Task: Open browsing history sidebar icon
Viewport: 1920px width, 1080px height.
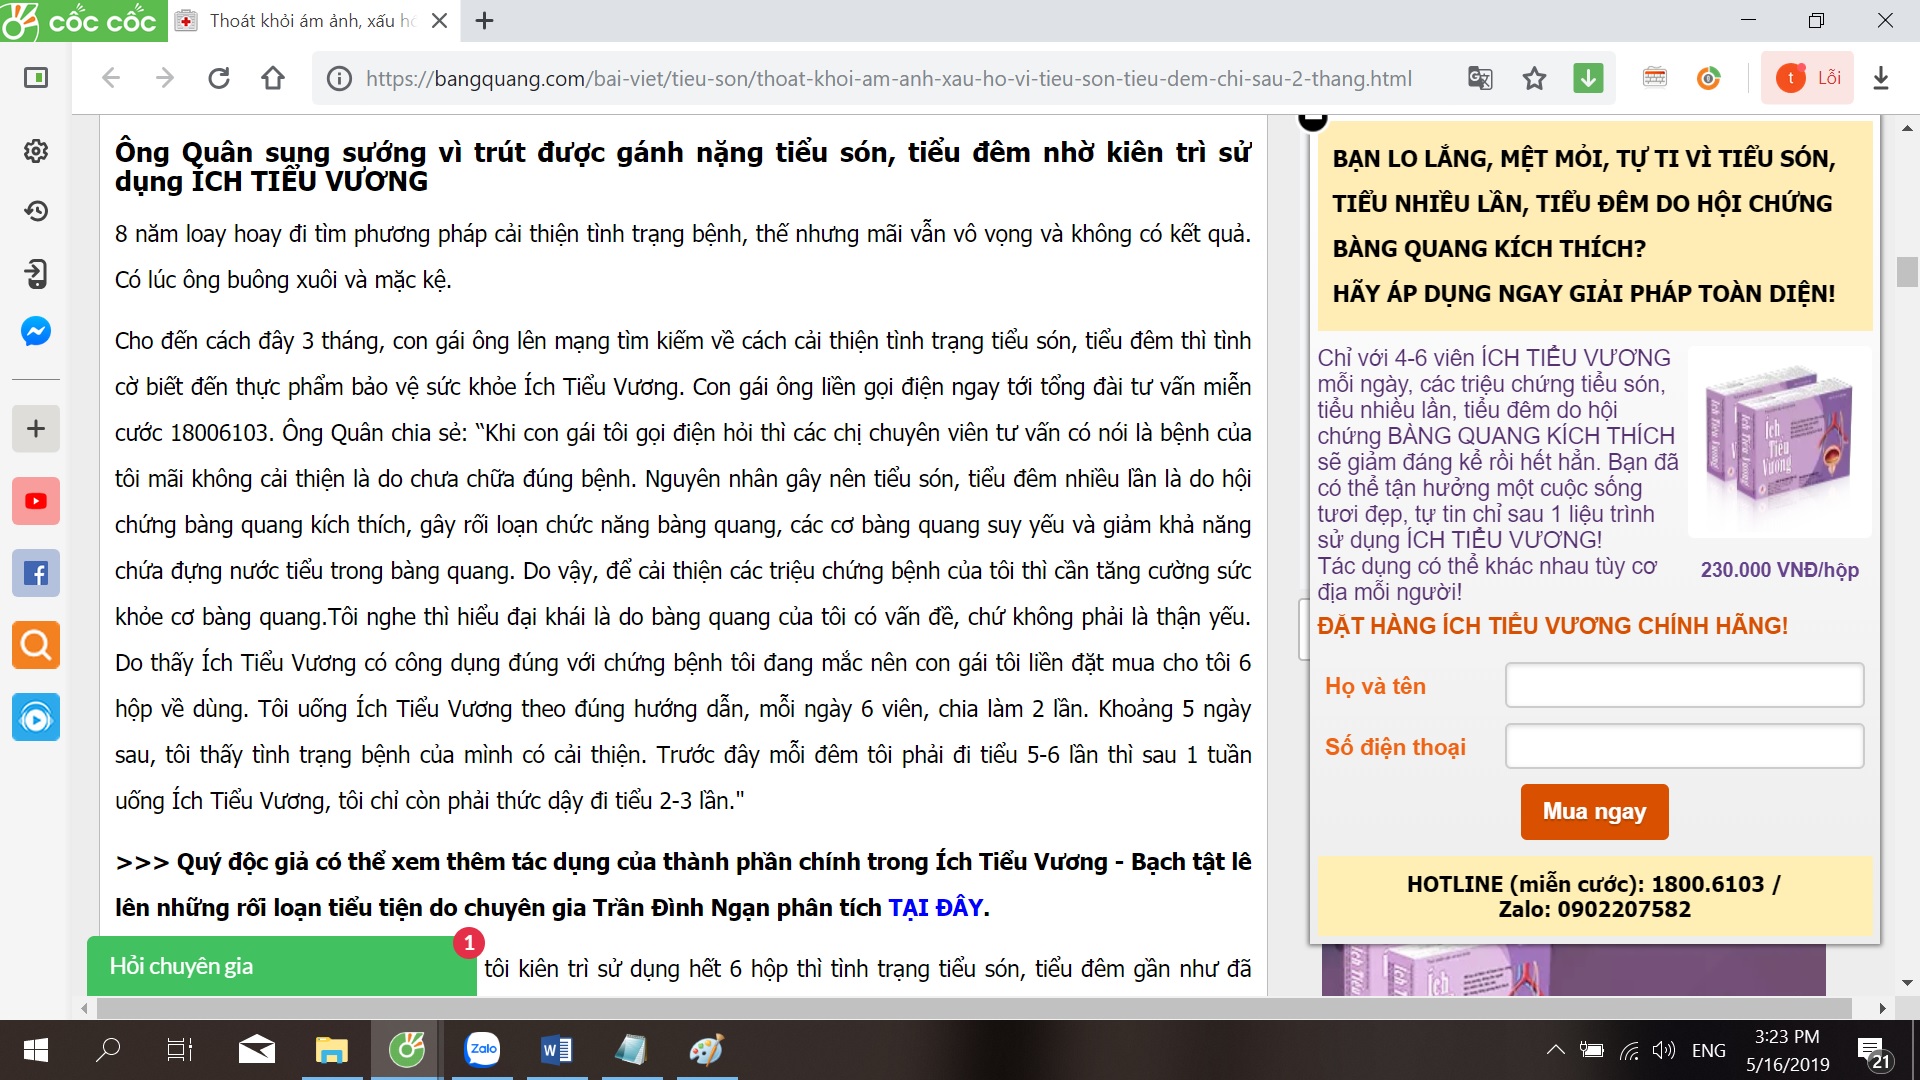Action: click(36, 211)
